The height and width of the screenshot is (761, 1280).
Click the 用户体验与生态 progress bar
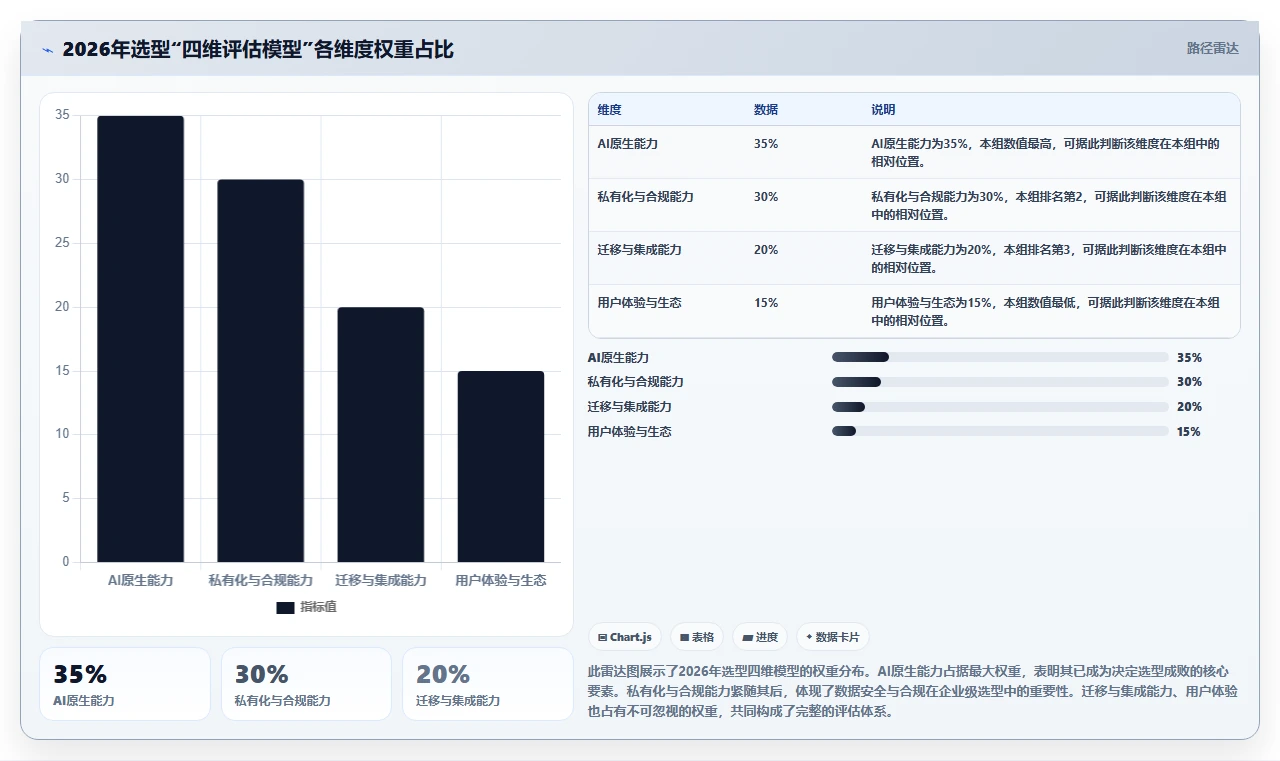(x=1000, y=431)
